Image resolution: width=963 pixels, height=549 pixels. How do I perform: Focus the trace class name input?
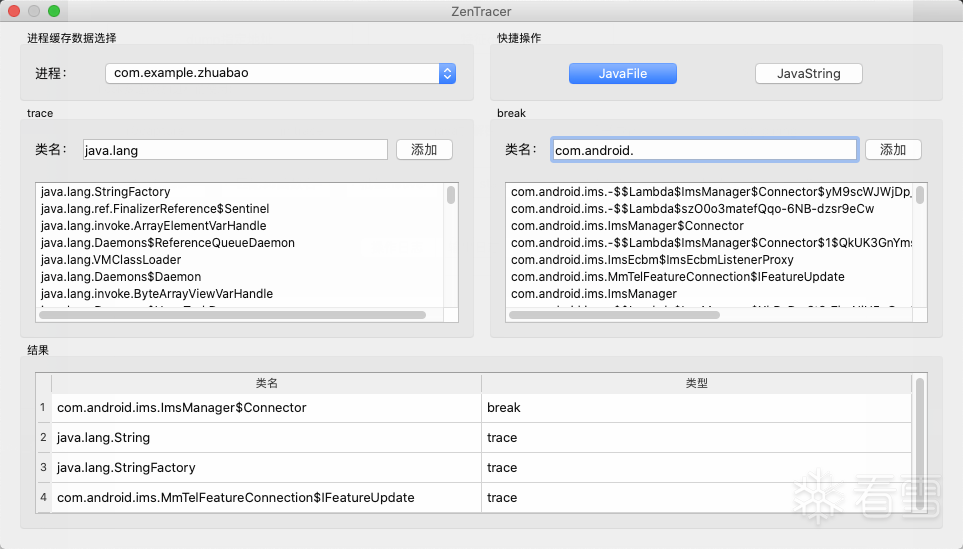pyautogui.click(x=235, y=150)
